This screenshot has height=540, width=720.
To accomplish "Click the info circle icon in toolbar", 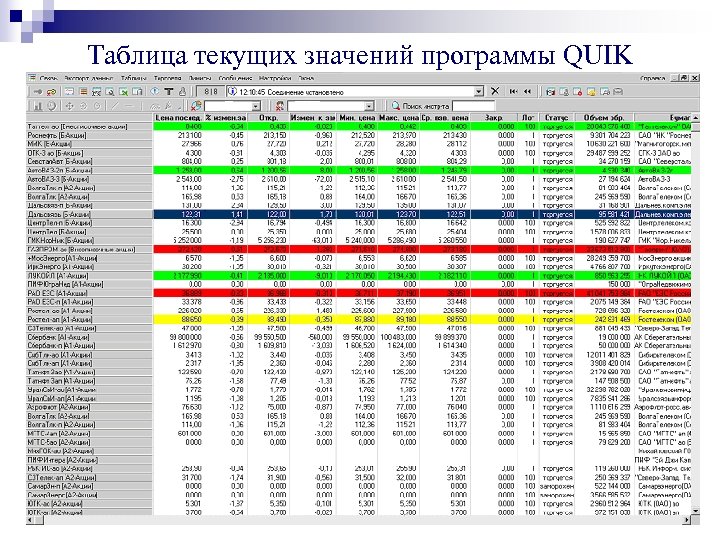I will coord(155,92).
